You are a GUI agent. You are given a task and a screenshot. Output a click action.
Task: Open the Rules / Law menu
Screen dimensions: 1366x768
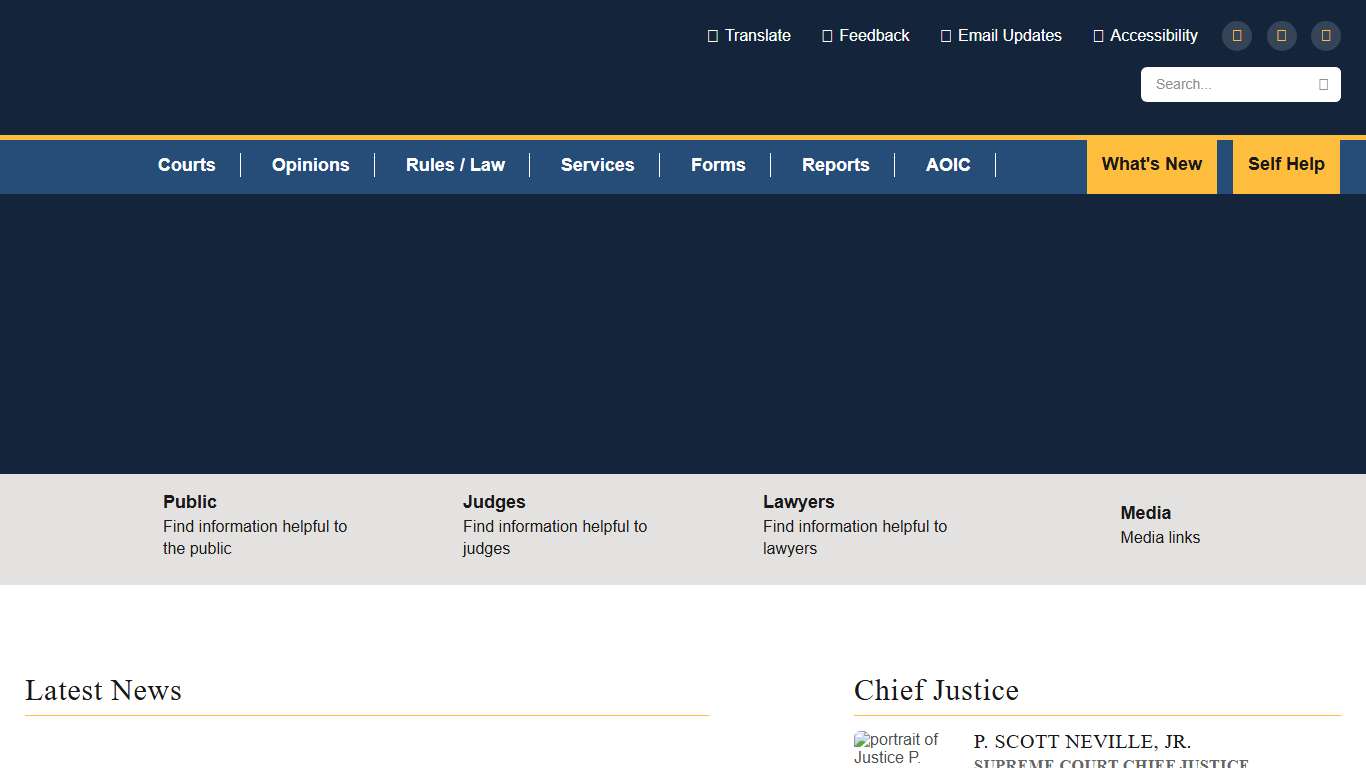455,165
